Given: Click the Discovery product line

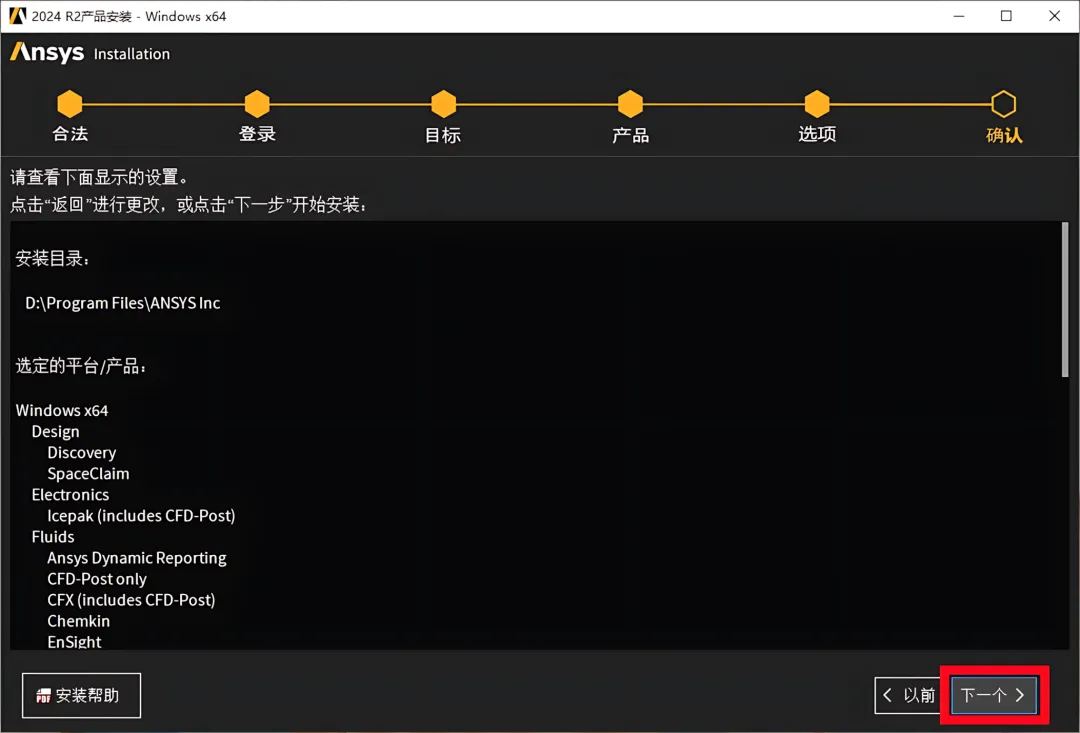Looking at the screenshot, I should pyautogui.click(x=81, y=453).
